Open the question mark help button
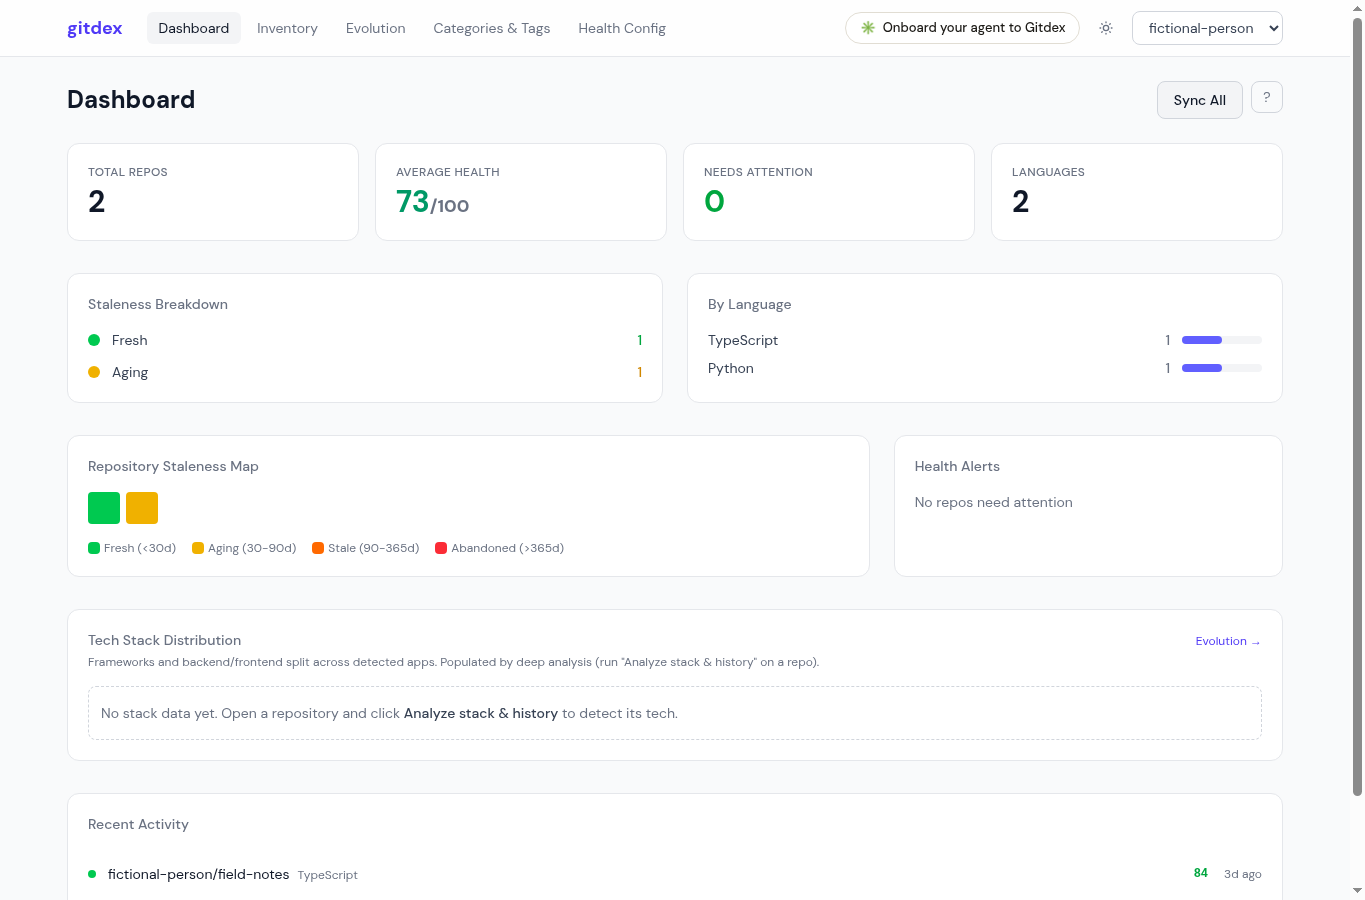1365x900 pixels. (x=1267, y=97)
